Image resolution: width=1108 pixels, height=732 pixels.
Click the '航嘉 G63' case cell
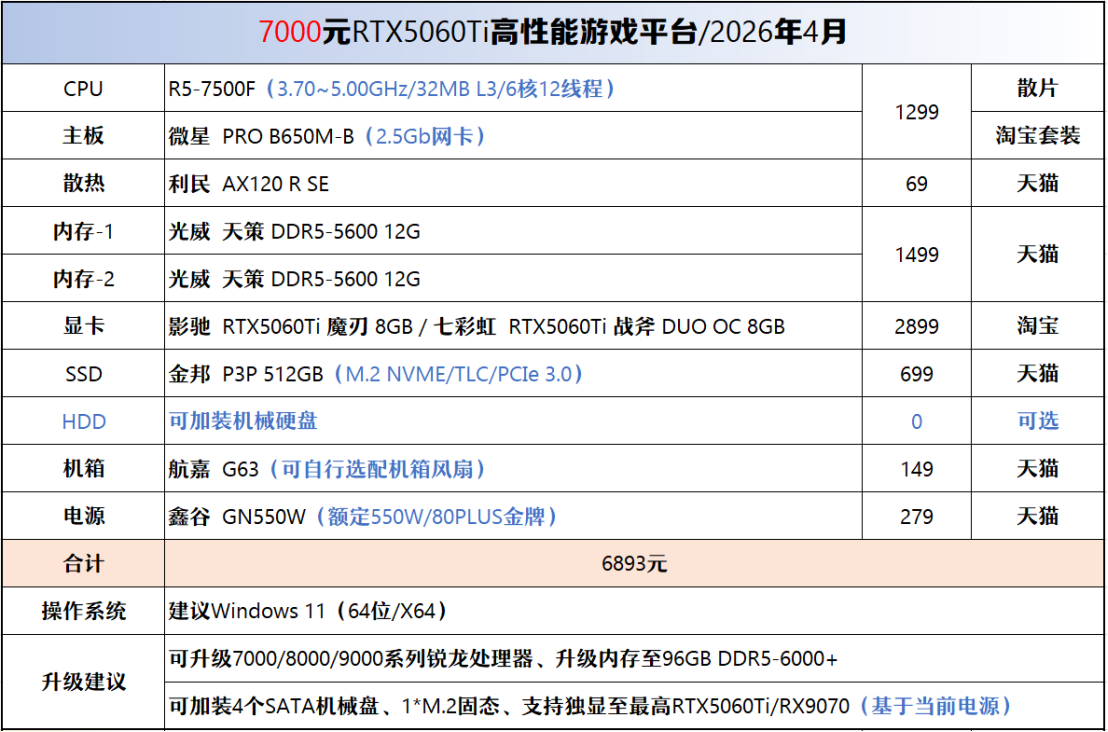[x=513, y=468]
